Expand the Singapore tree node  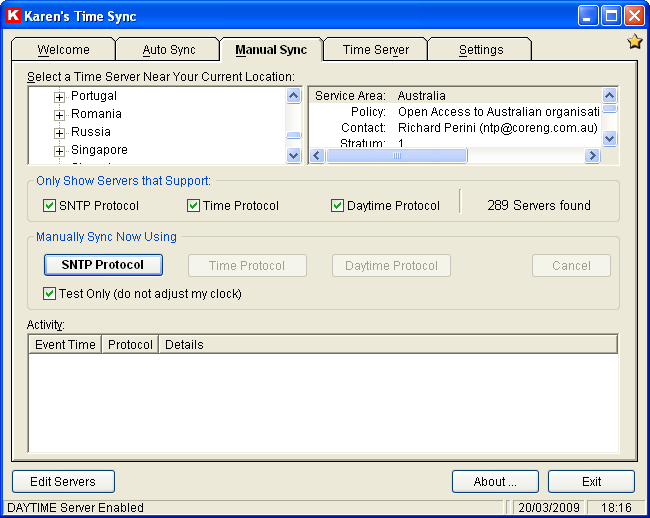coord(59,151)
